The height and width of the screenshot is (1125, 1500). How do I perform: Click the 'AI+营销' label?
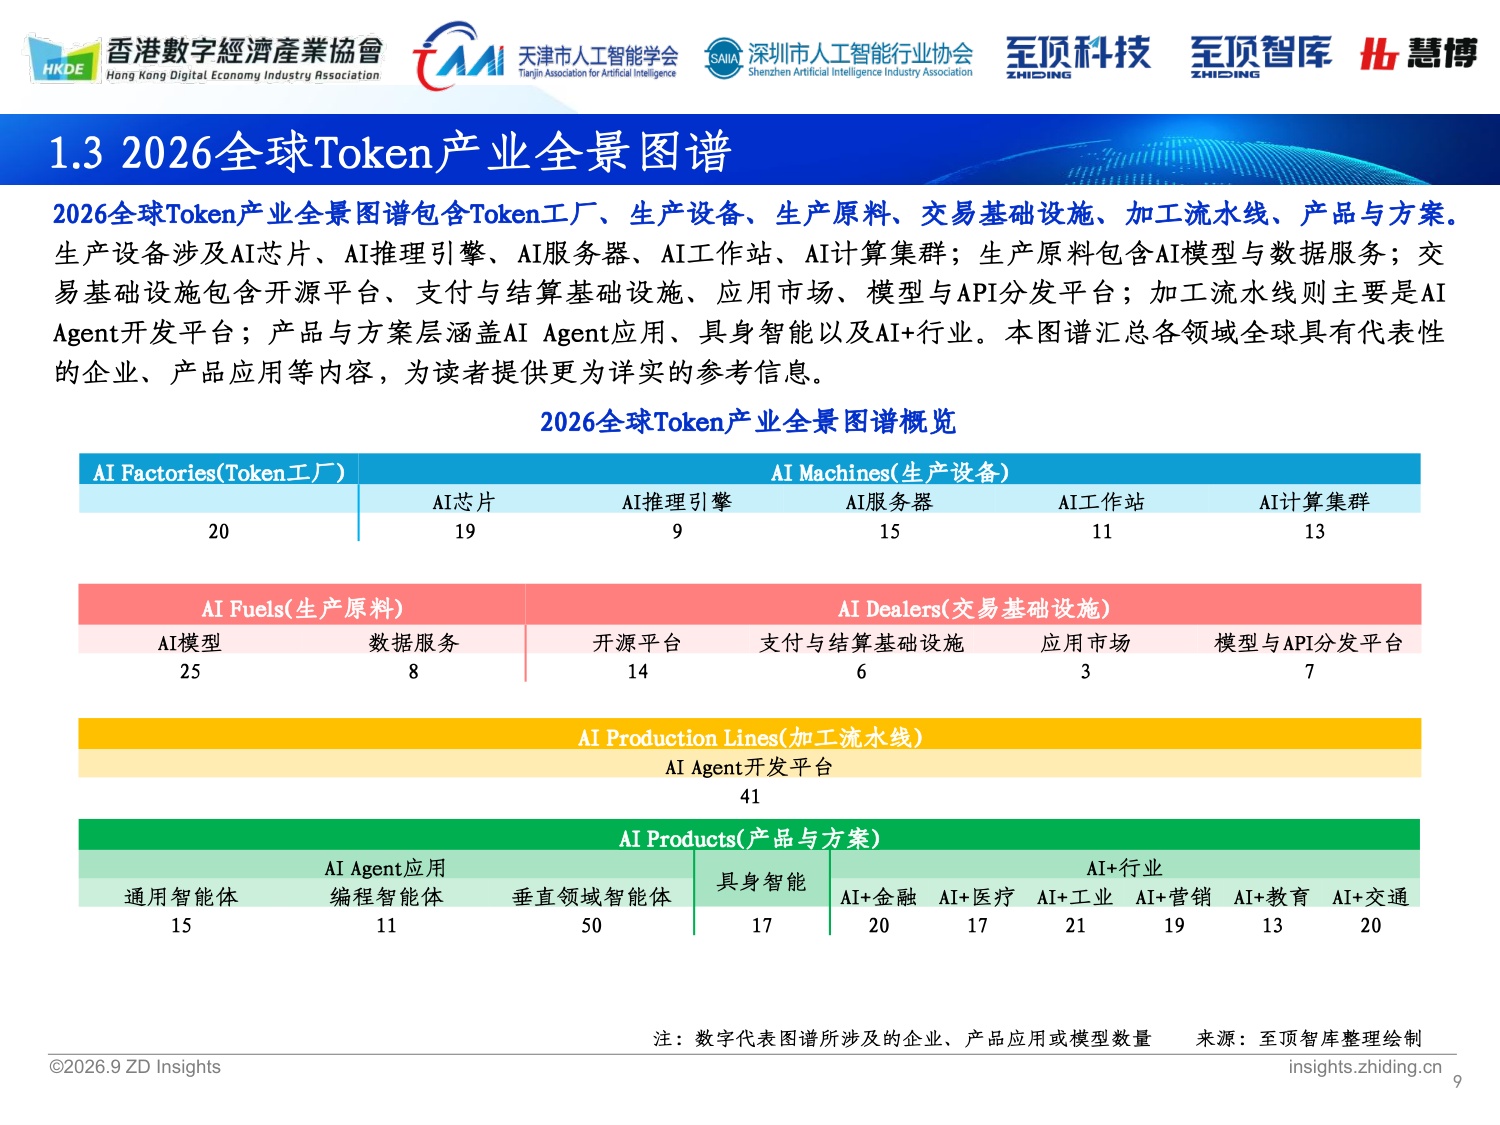1174,897
